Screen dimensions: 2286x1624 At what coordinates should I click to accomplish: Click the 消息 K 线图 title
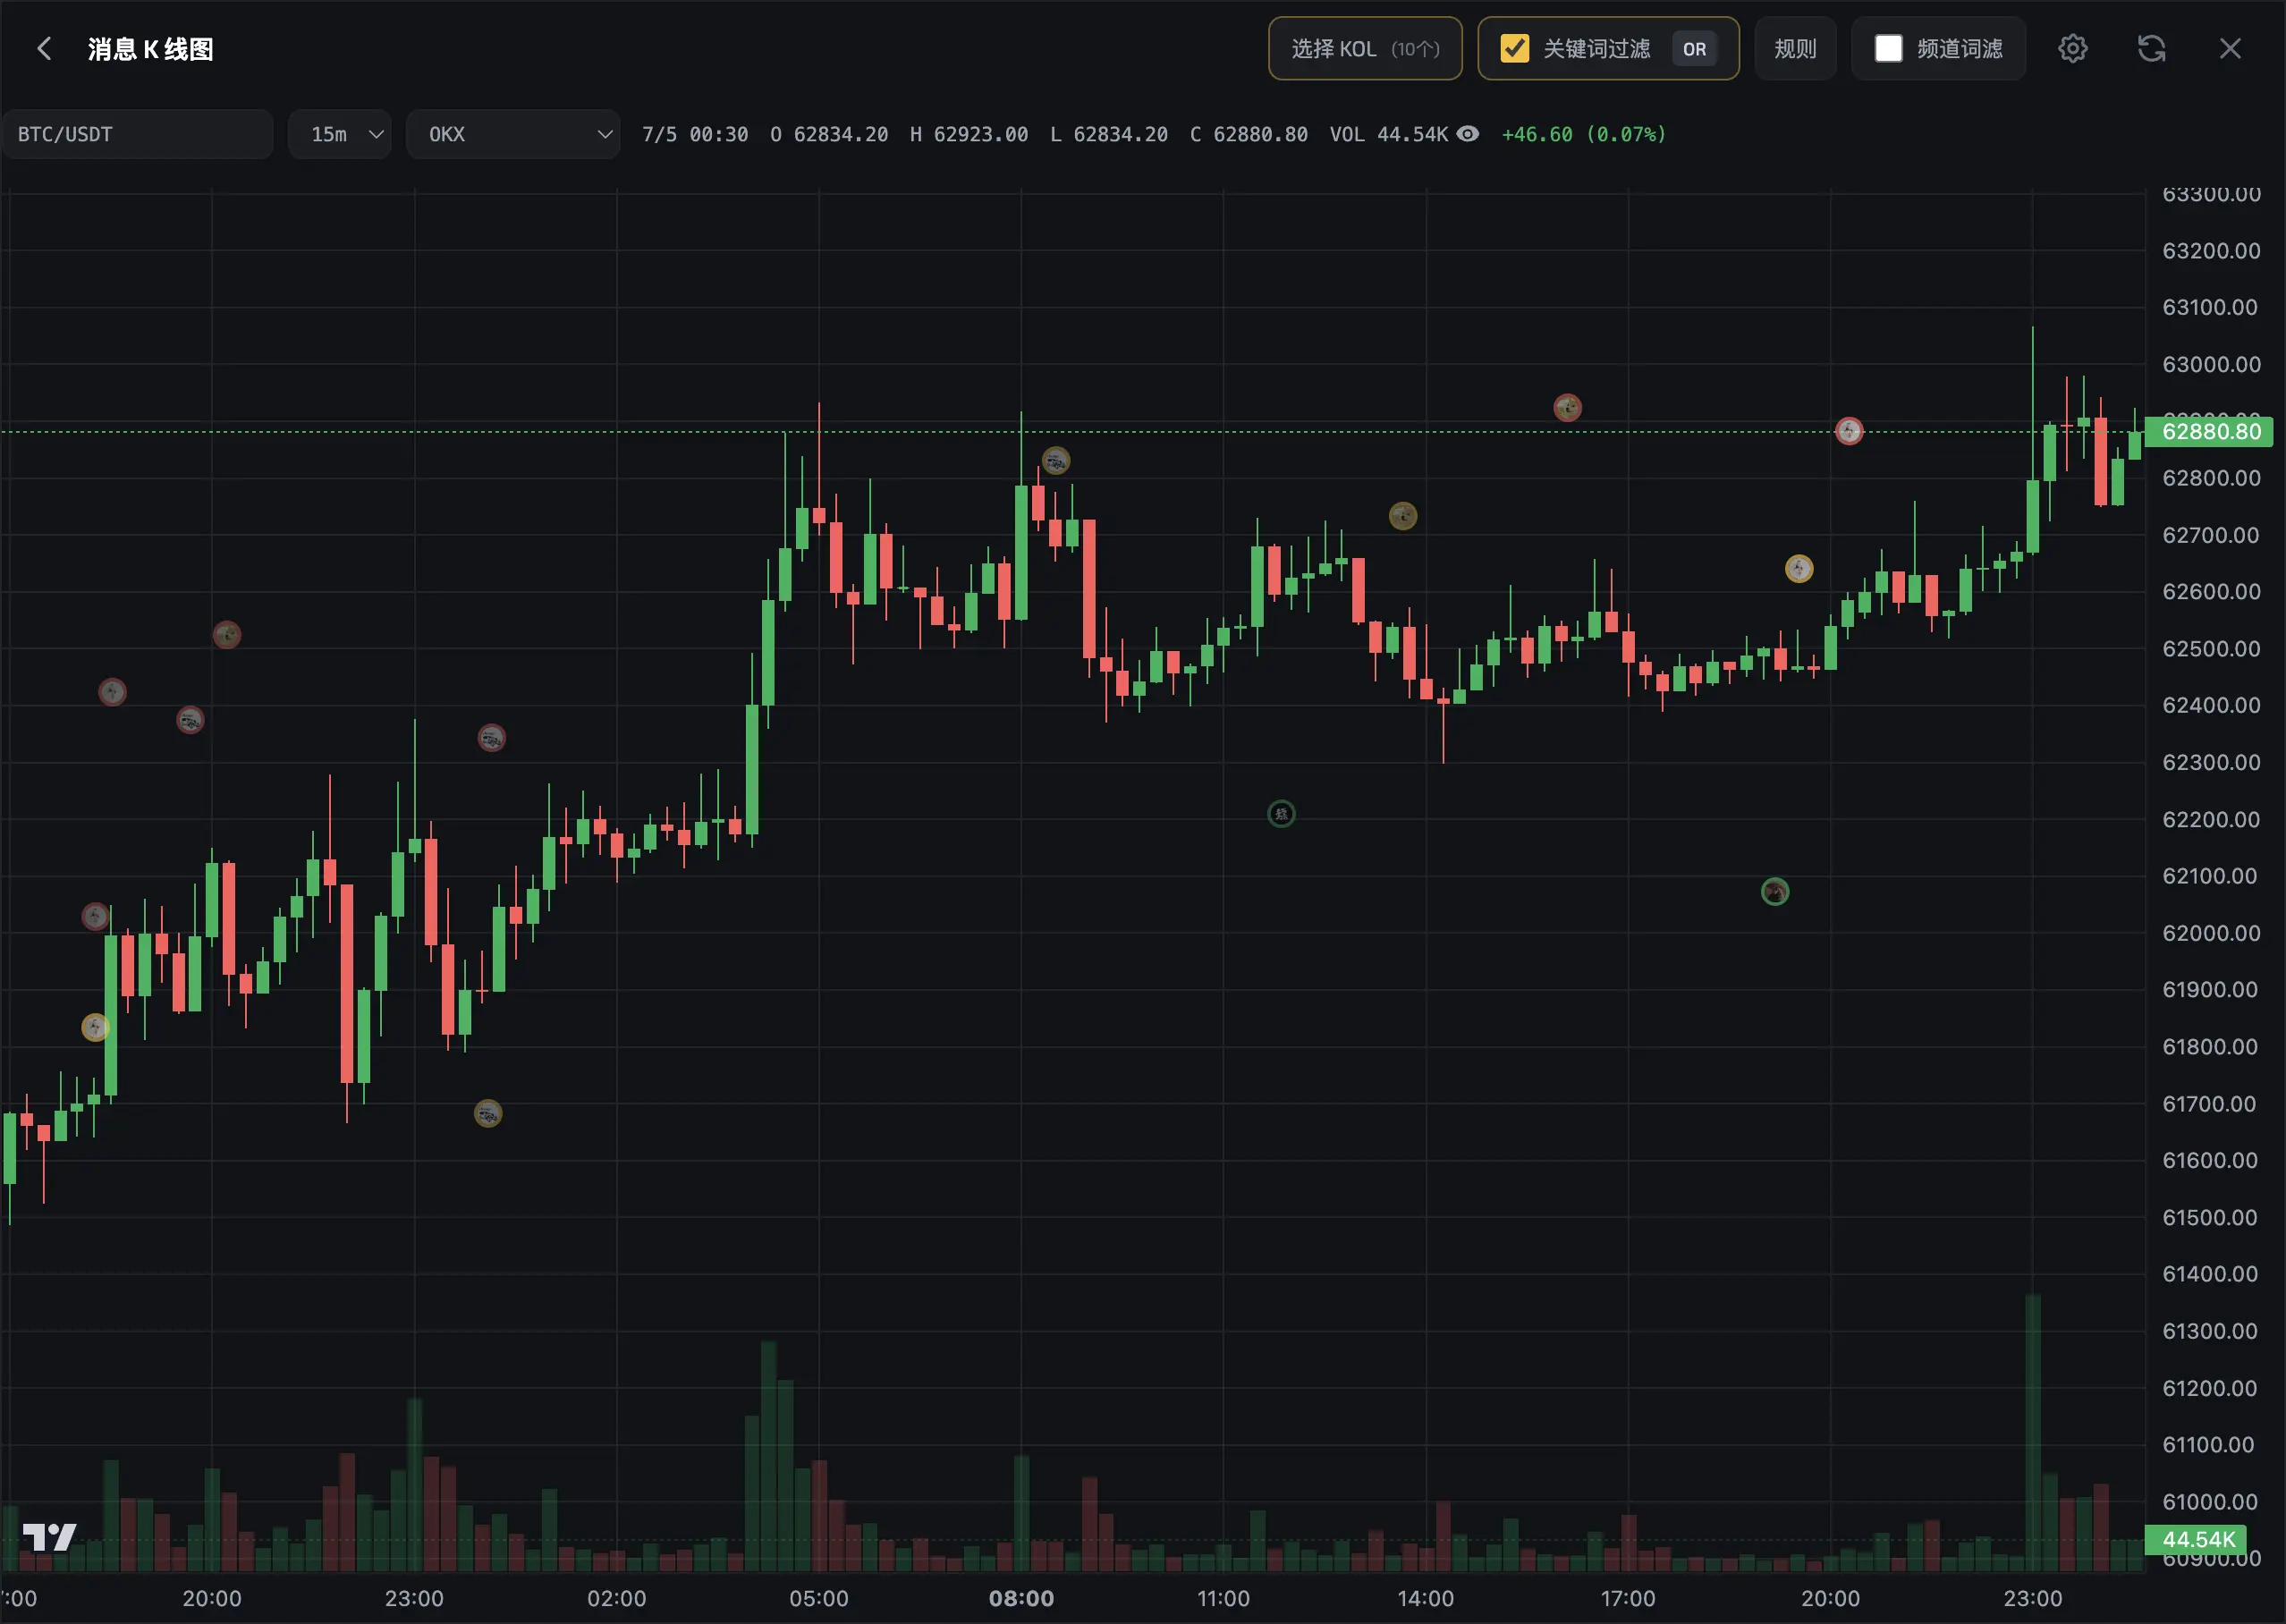150,49
